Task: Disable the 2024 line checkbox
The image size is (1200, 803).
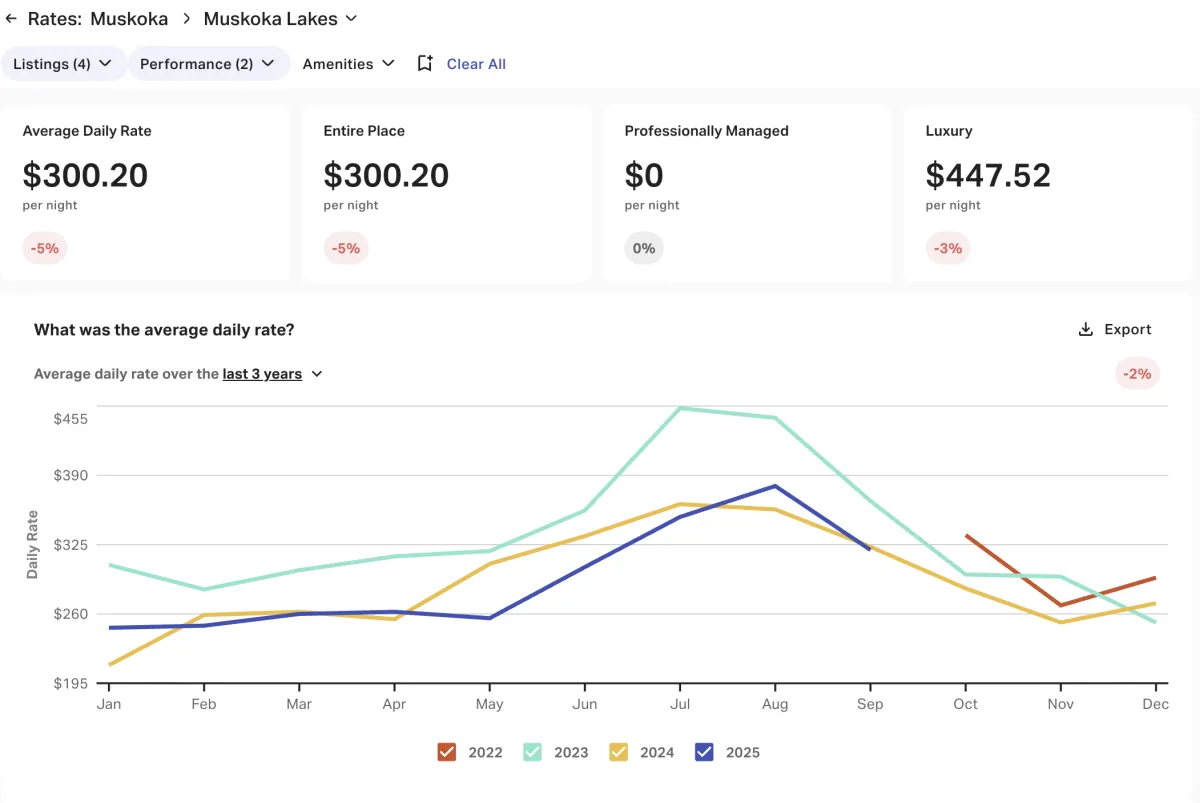Action: (x=619, y=752)
